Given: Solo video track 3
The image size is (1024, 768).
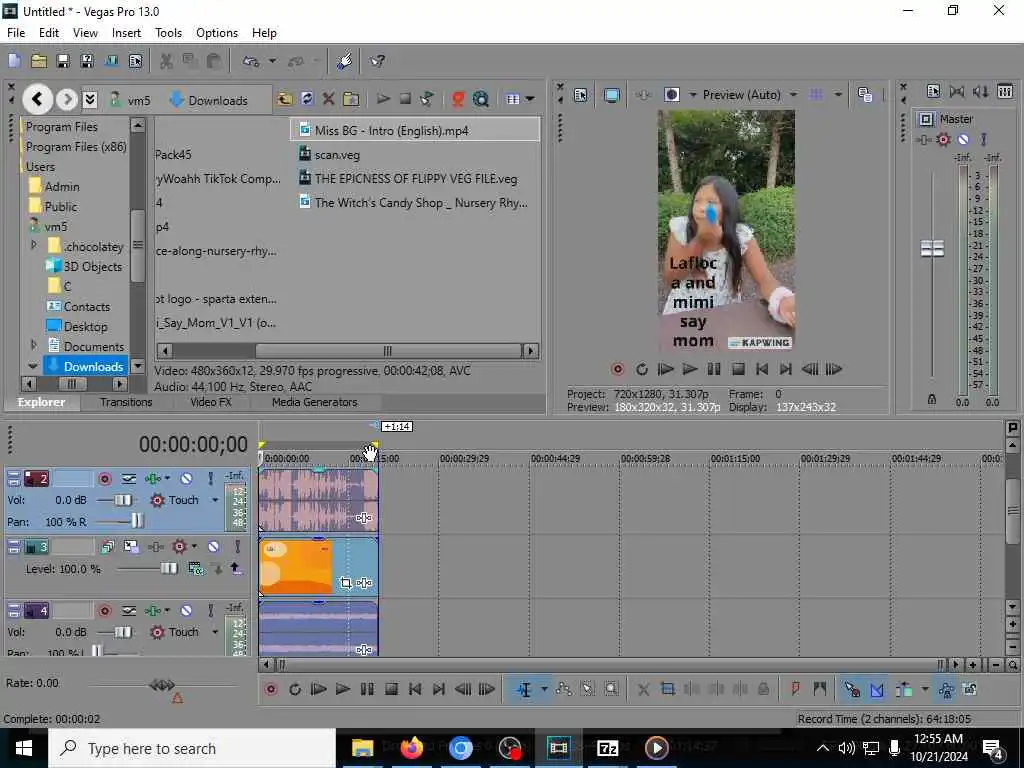Looking at the screenshot, I should [x=238, y=546].
